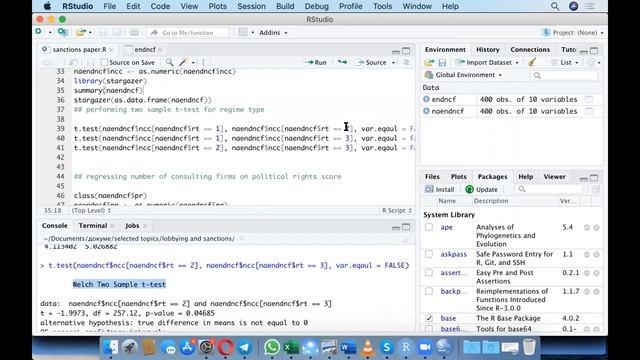Viewport: 640px width, 360px height.
Task: Click the New File plus icon
Action: 39,32
